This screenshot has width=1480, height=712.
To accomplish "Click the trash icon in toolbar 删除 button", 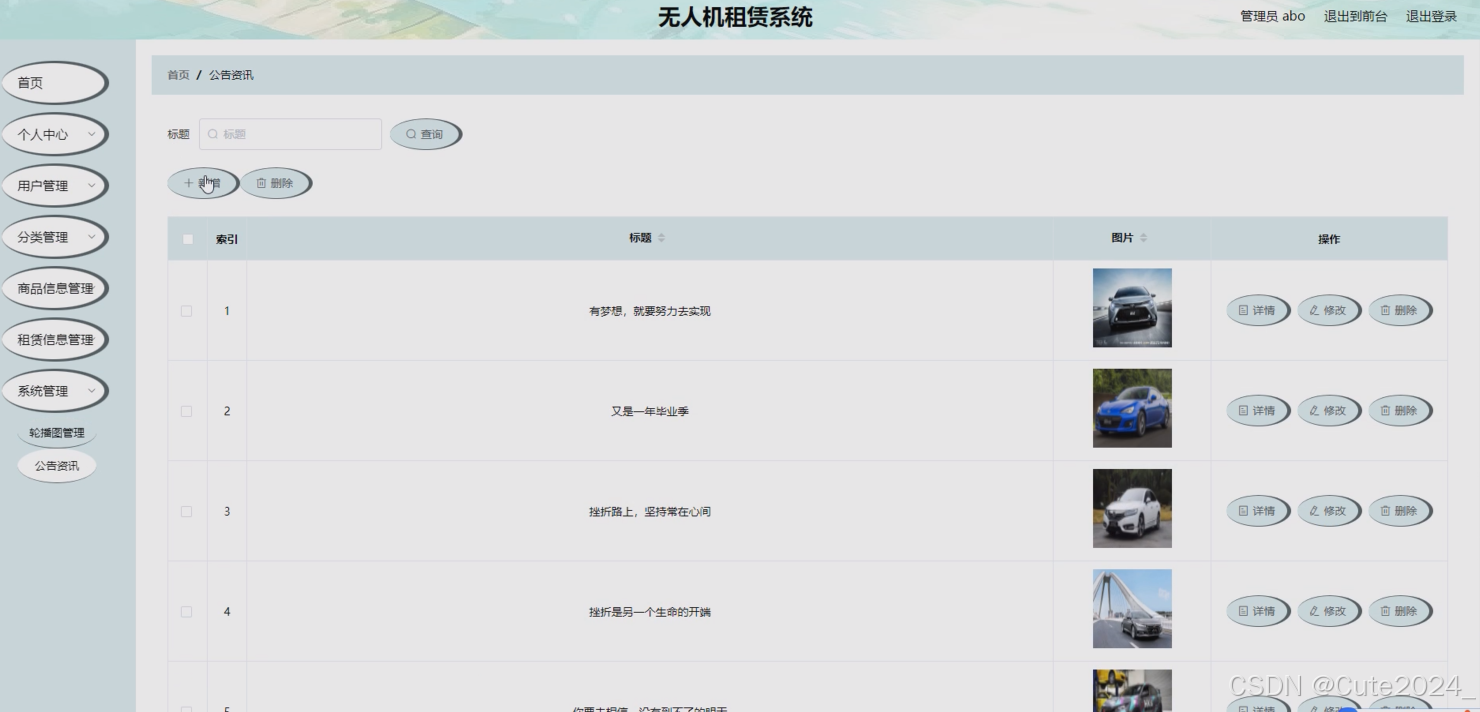I will click(262, 183).
